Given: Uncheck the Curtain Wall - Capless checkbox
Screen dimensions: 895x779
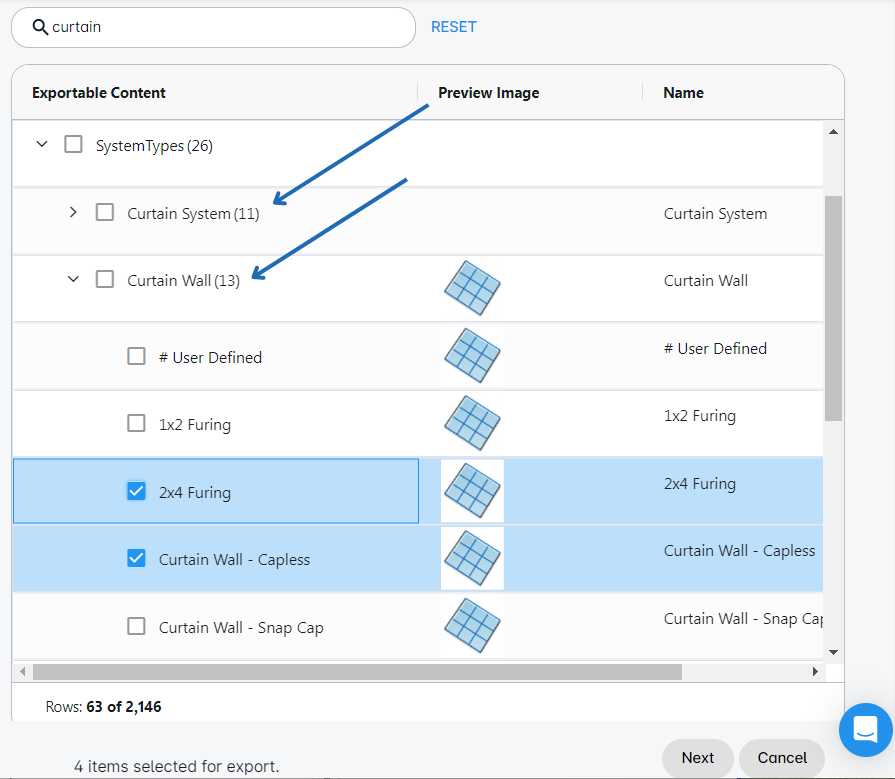Looking at the screenshot, I should point(137,559).
